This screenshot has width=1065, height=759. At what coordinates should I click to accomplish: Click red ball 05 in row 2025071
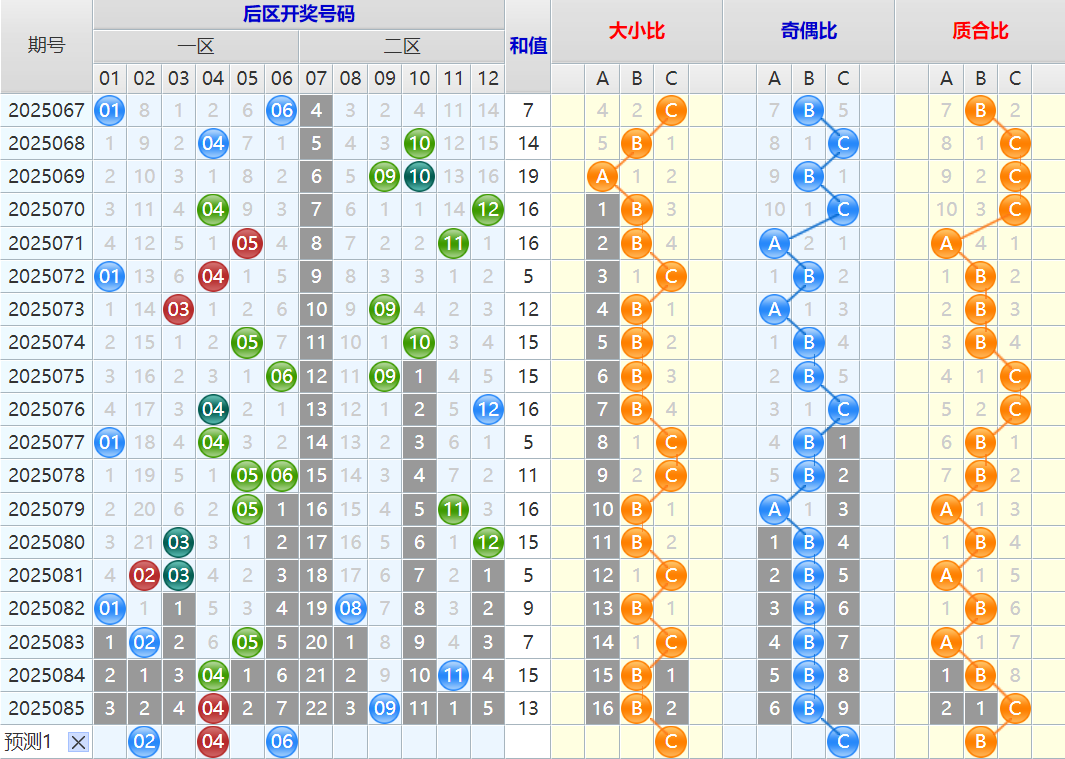[x=247, y=243]
